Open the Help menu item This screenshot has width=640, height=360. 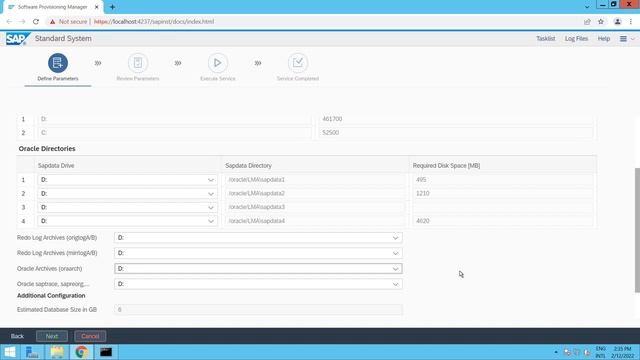coord(604,39)
